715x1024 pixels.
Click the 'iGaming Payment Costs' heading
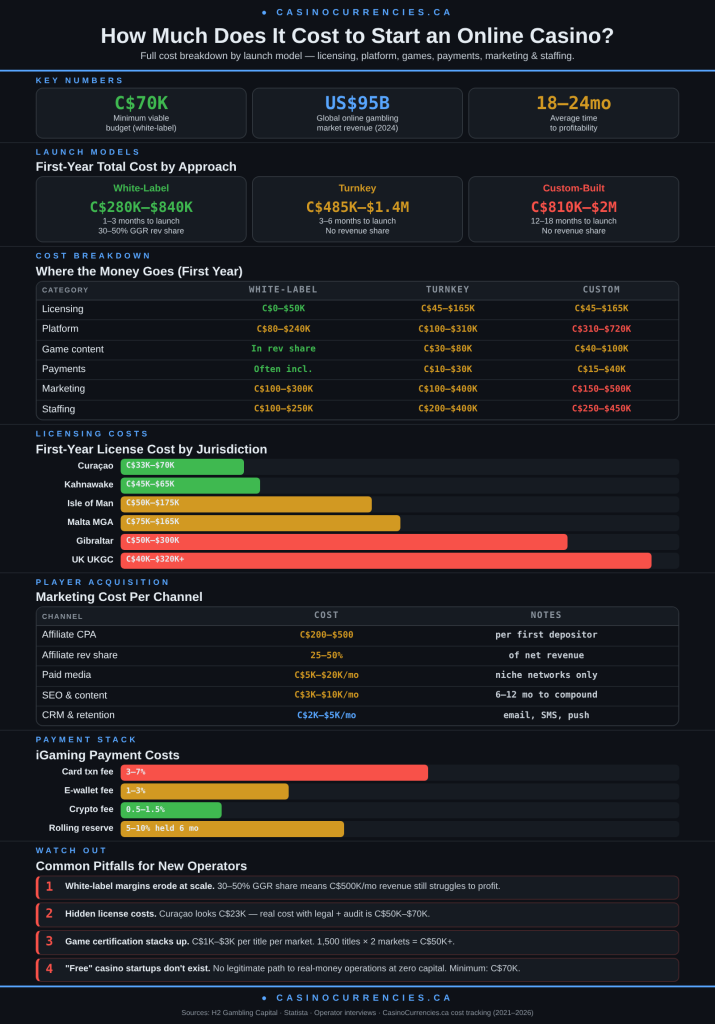(x=108, y=755)
